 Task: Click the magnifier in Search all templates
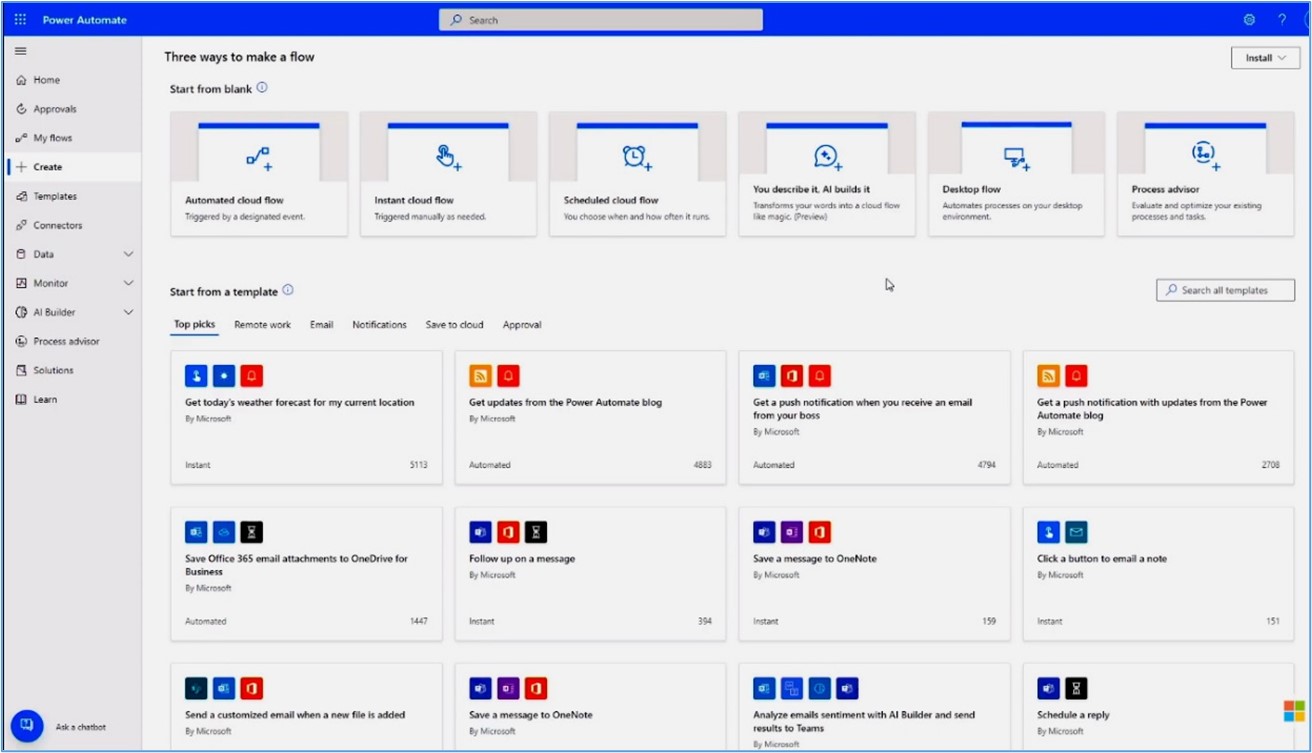point(1171,290)
